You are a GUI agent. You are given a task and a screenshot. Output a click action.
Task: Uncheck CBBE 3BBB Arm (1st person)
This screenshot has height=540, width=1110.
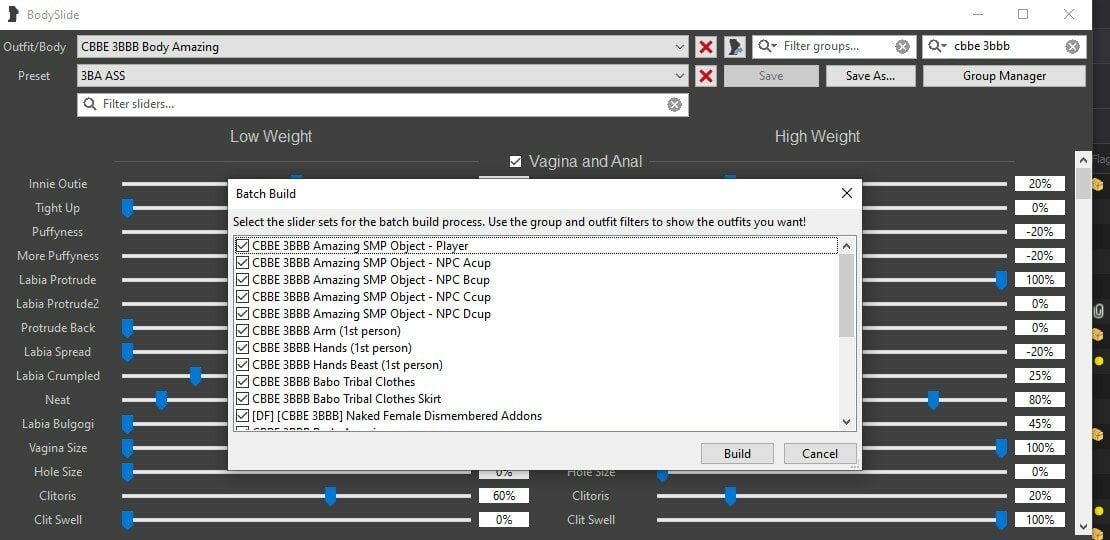point(243,331)
